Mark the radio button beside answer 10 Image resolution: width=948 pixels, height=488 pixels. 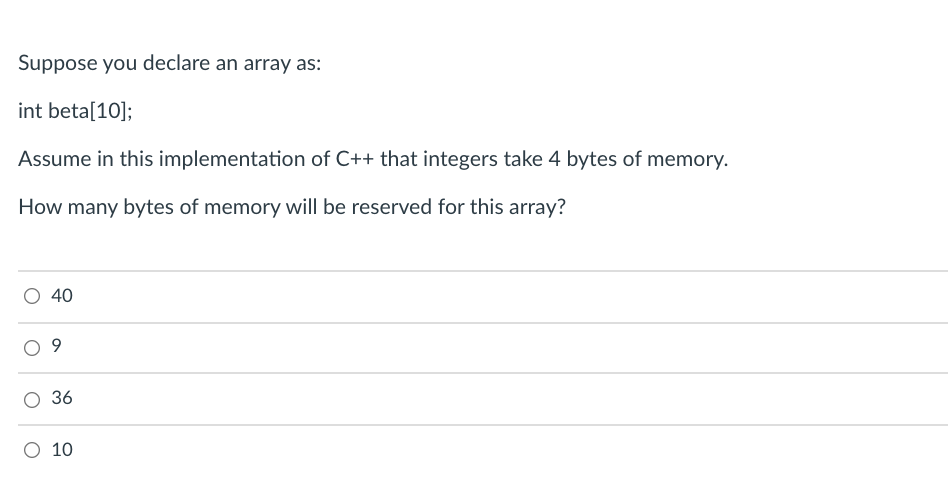pyautogui.click(x=32, y=450)
